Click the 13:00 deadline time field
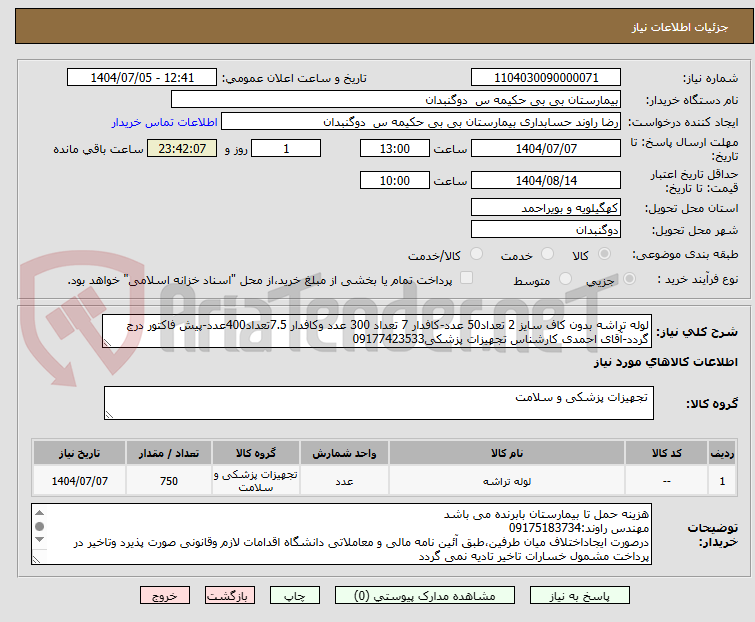755x622 pixels. [x=394, y=148]
